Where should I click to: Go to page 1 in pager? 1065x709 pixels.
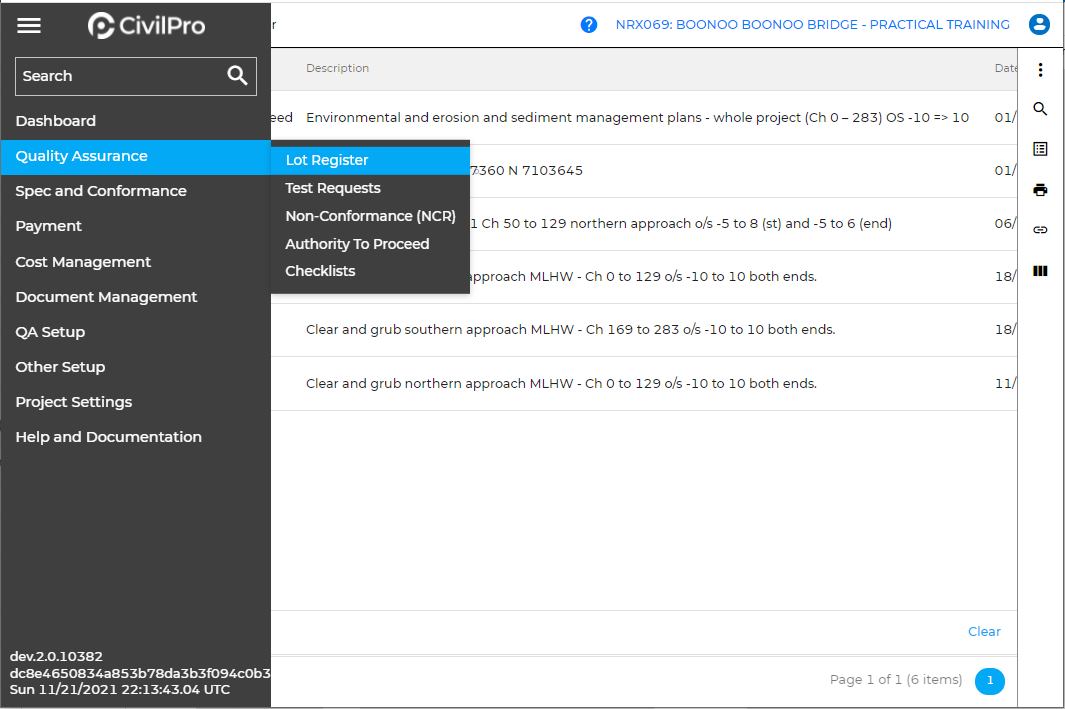click(x=990, y=680)
